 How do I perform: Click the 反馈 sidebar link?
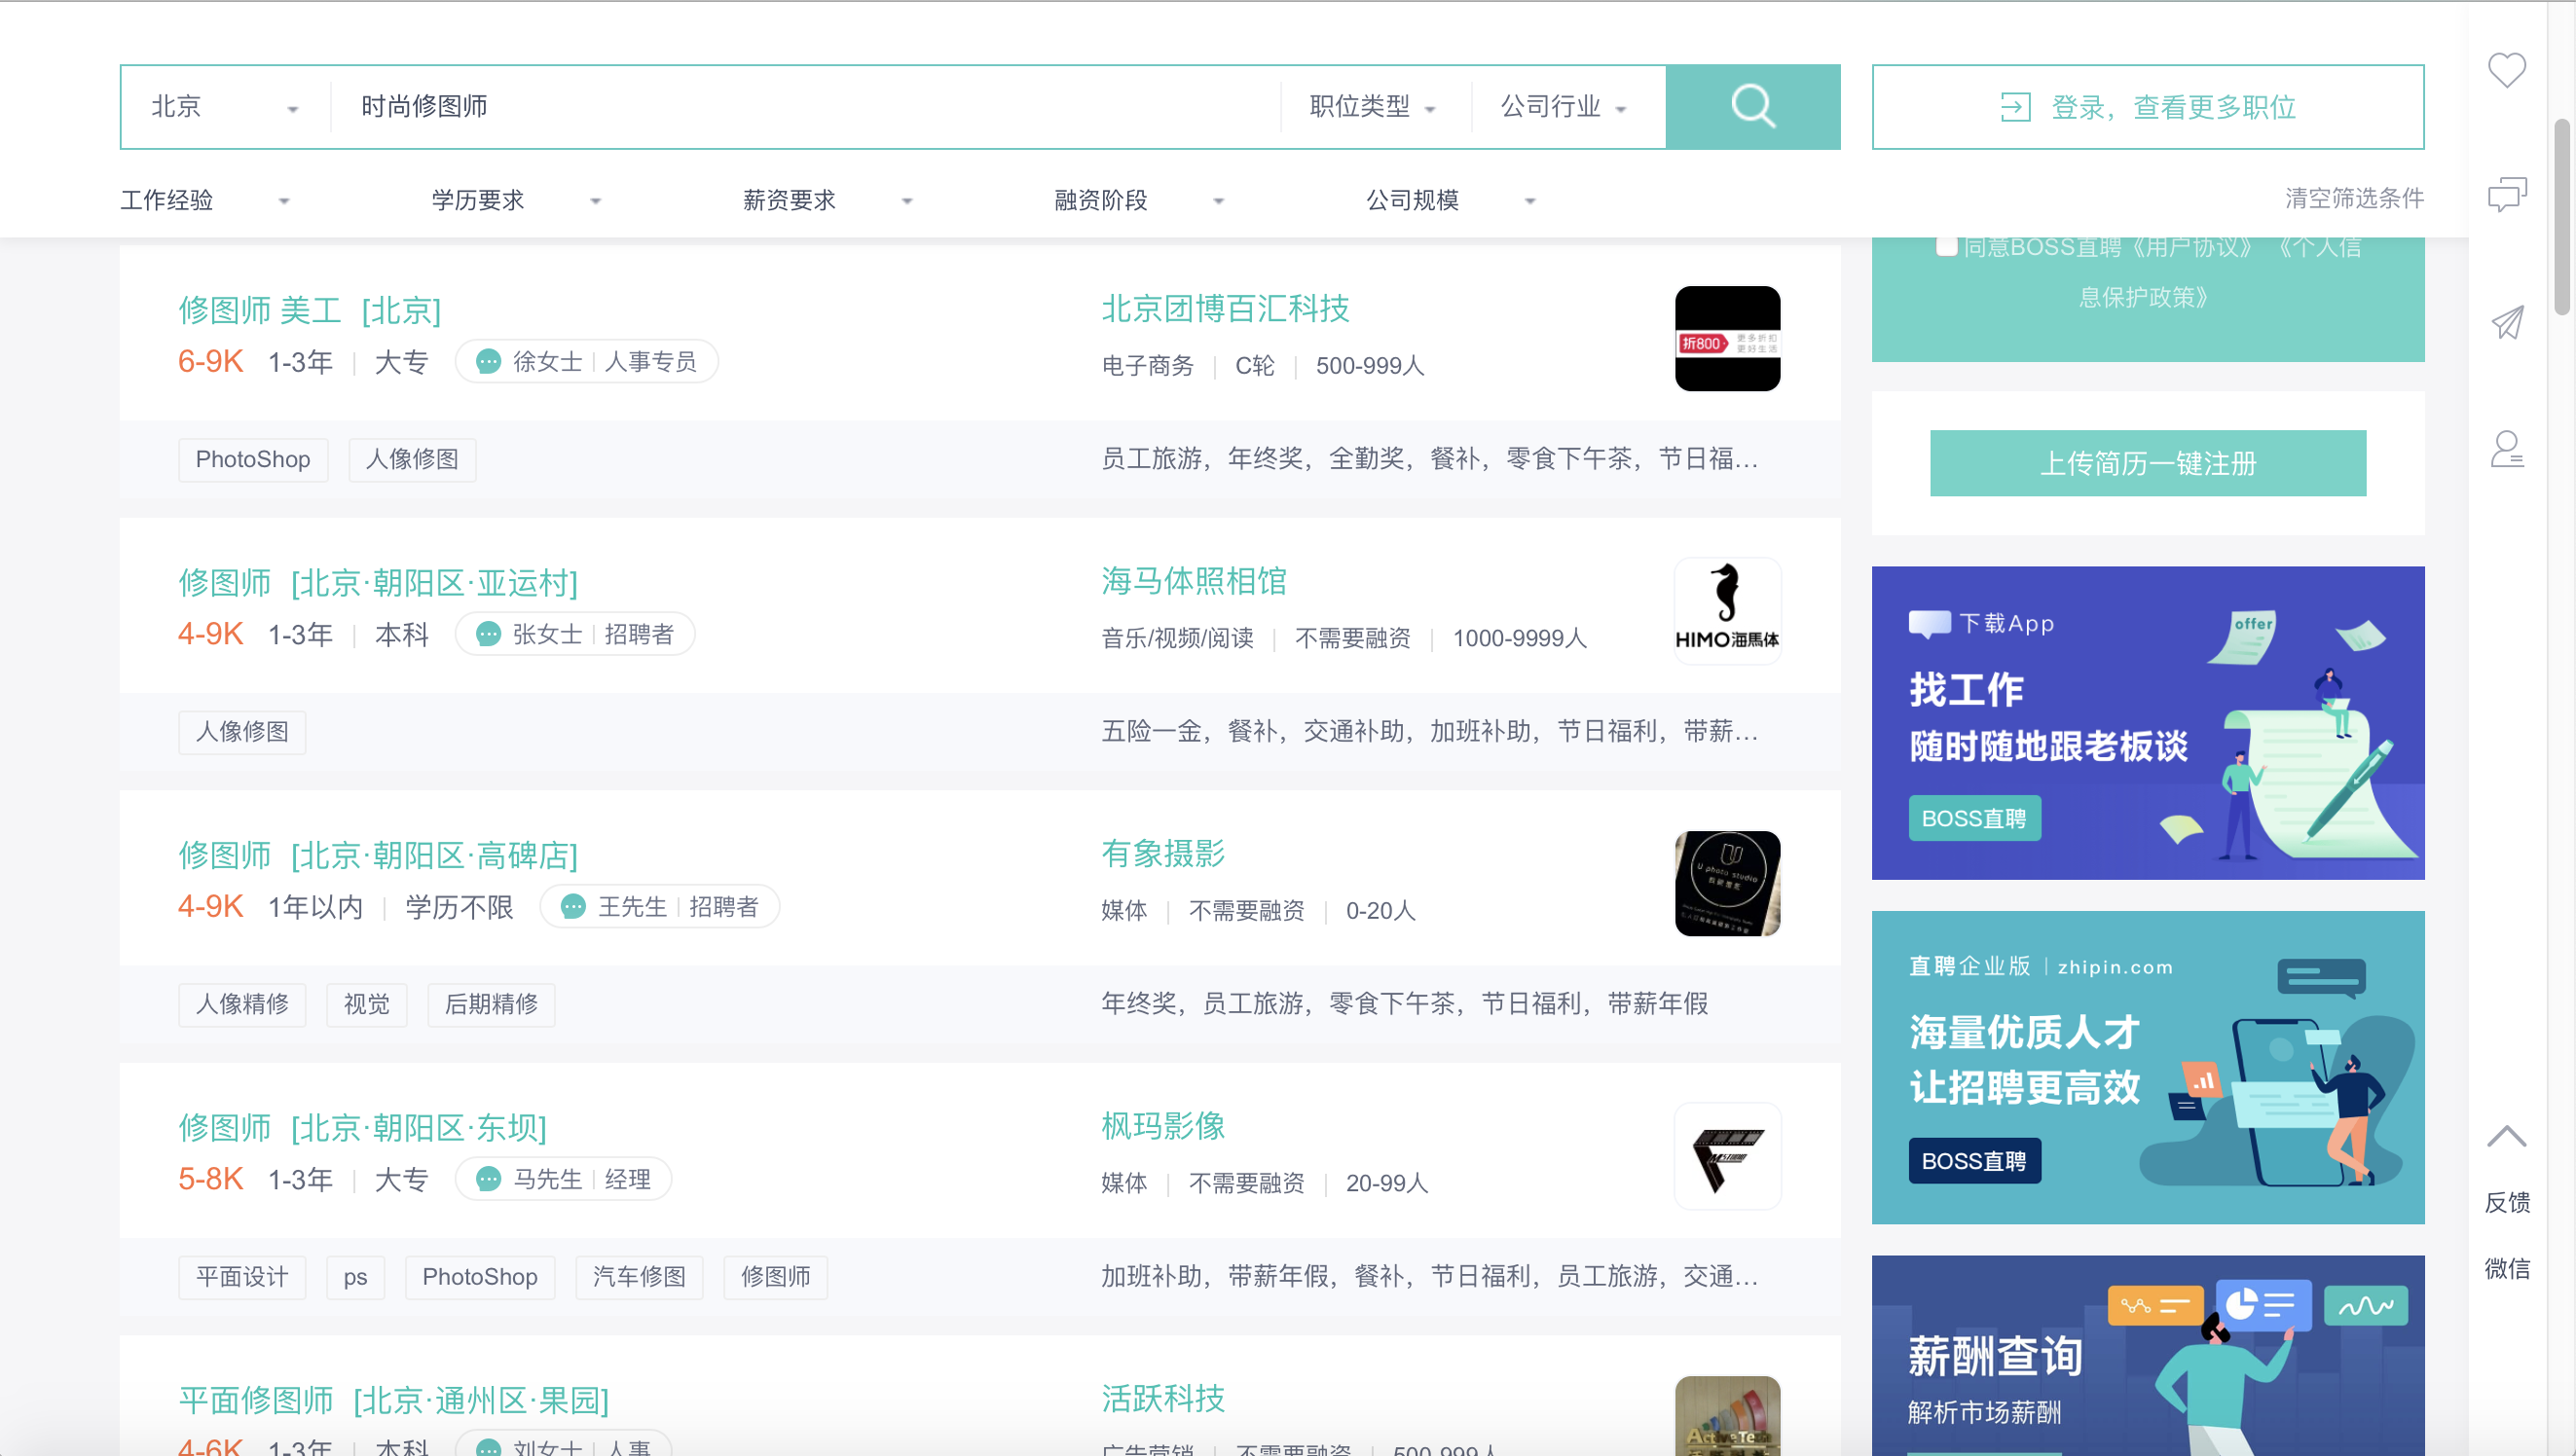[x=2506, y=1202]
